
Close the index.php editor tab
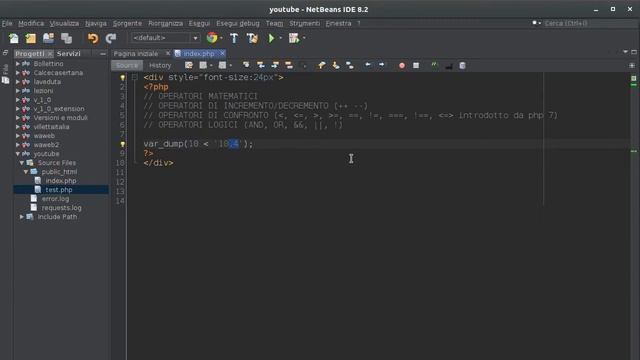pyautogui.click(x=222, y=53)
